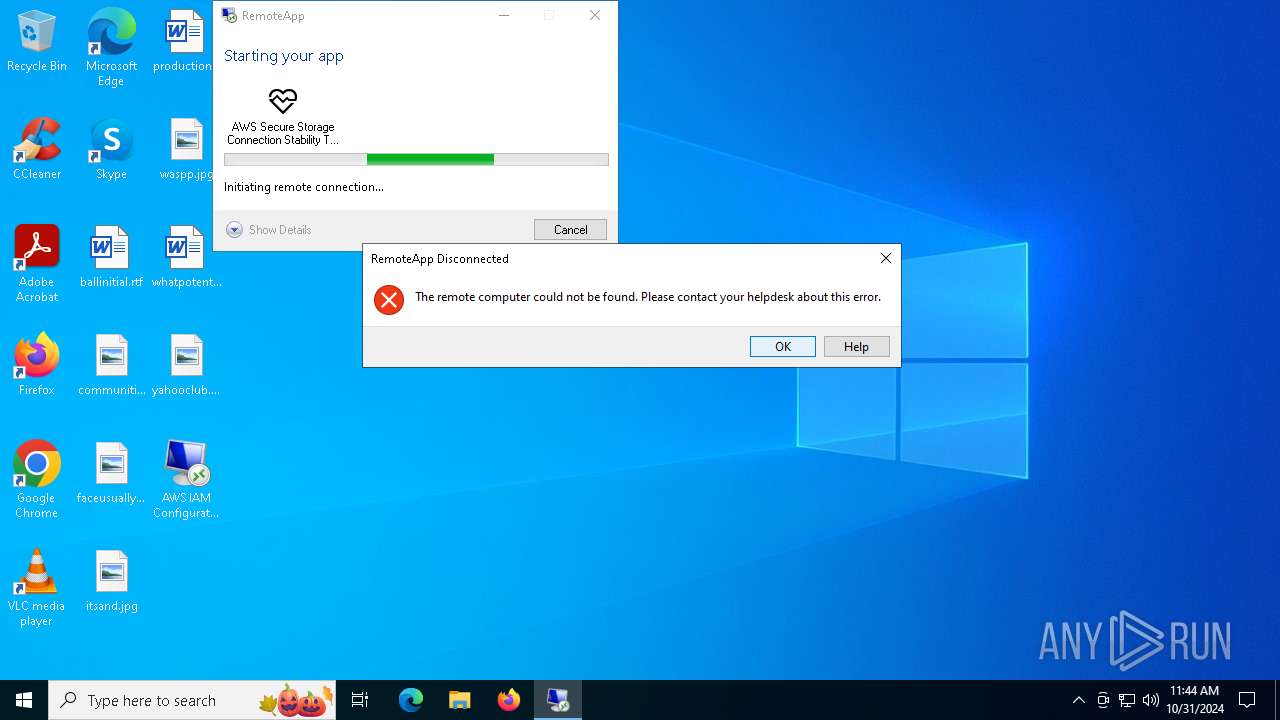The height and width of the screenshot is (720, 1280).
Task: Open the Action Center notifications
Action: pos(1247,700)
